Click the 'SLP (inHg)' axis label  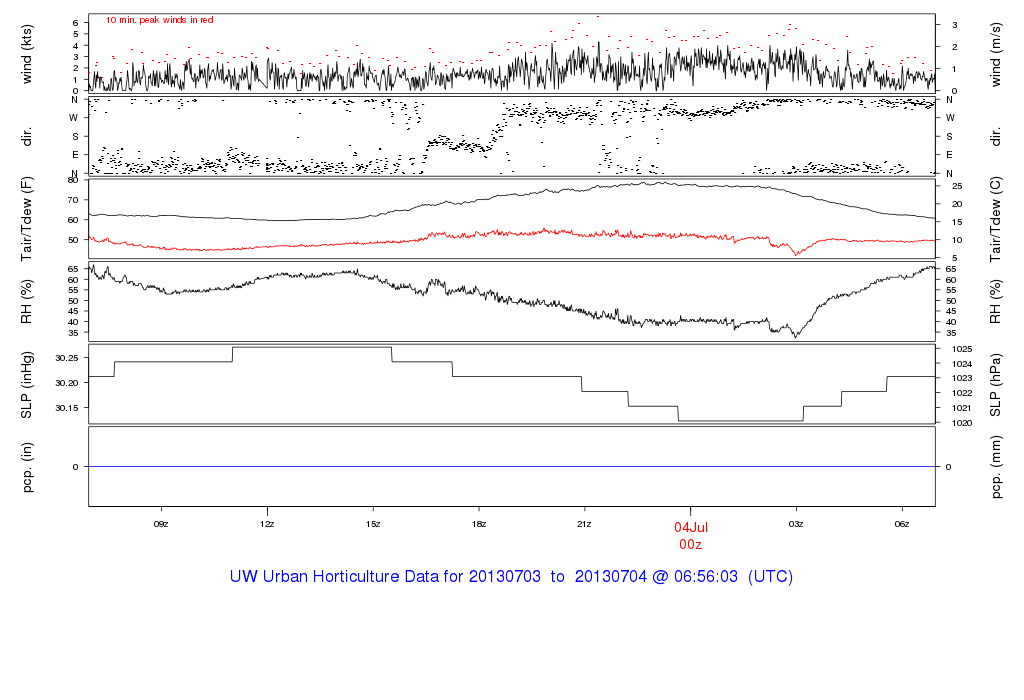(x=27, y=385)
